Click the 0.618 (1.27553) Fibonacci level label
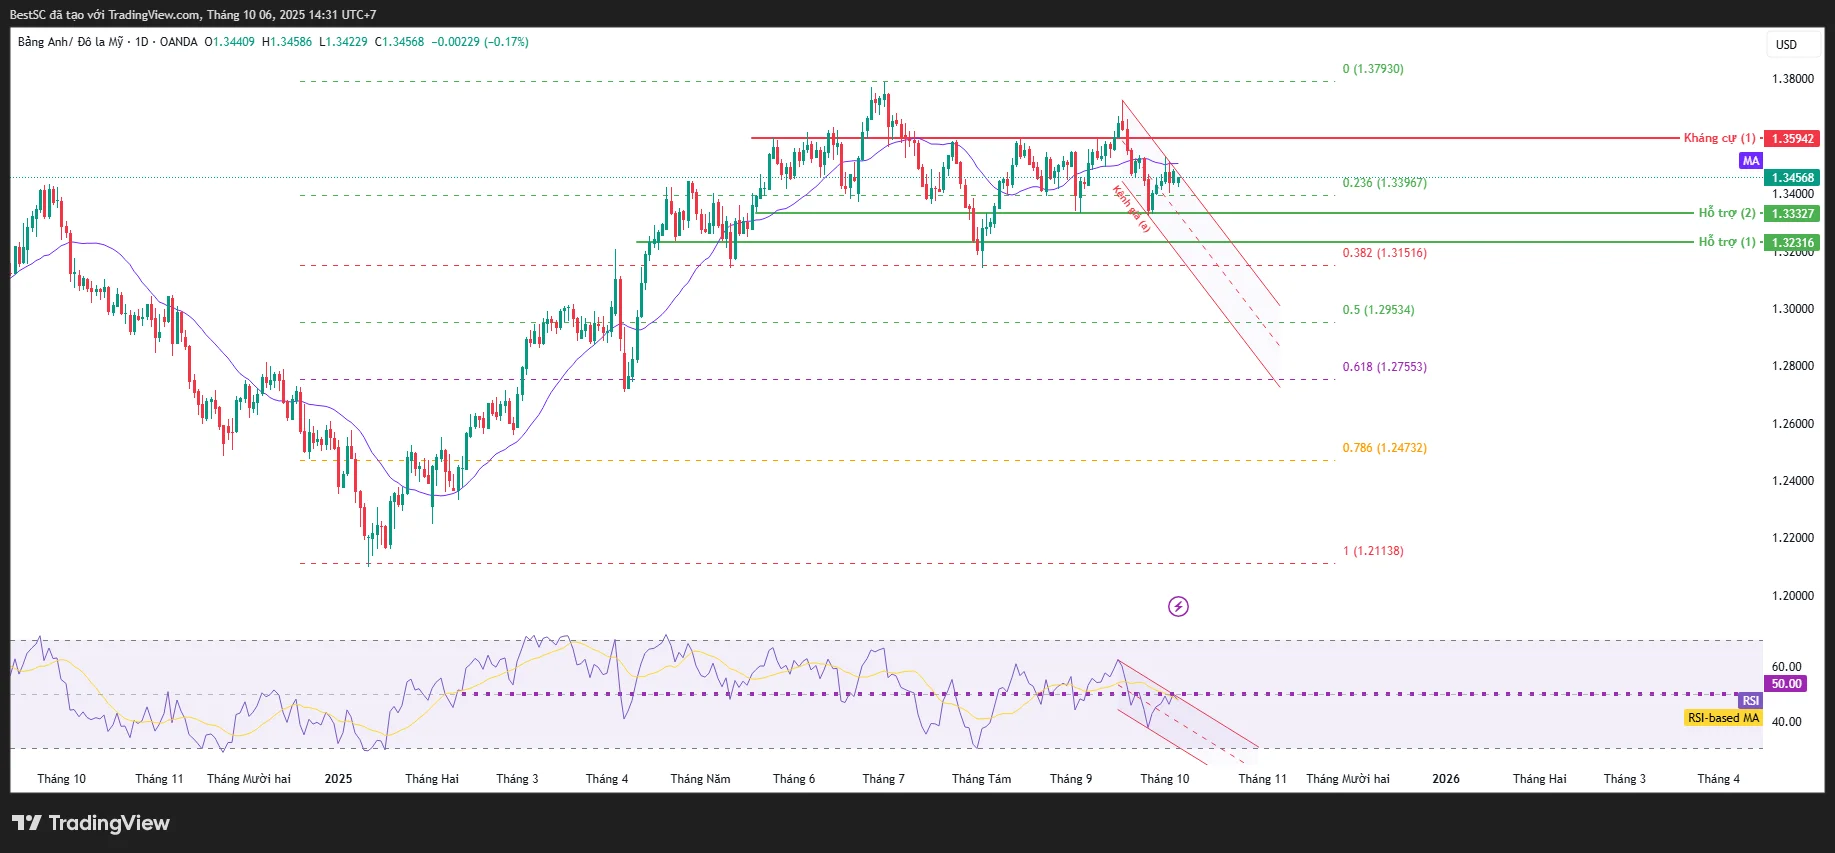 pos(1384,367)
